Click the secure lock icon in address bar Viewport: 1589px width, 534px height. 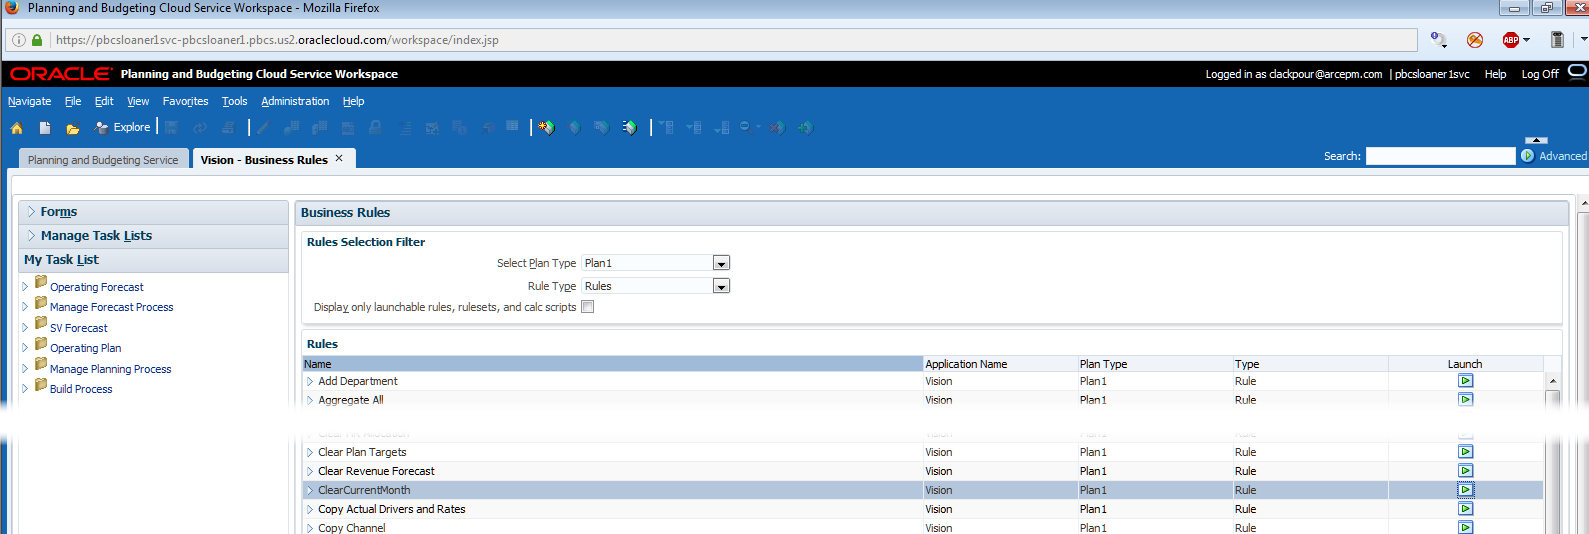[37, 40]
